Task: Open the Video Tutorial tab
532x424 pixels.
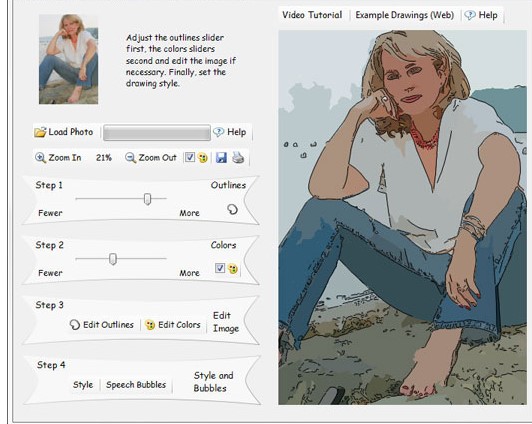Action: point(312,15)
